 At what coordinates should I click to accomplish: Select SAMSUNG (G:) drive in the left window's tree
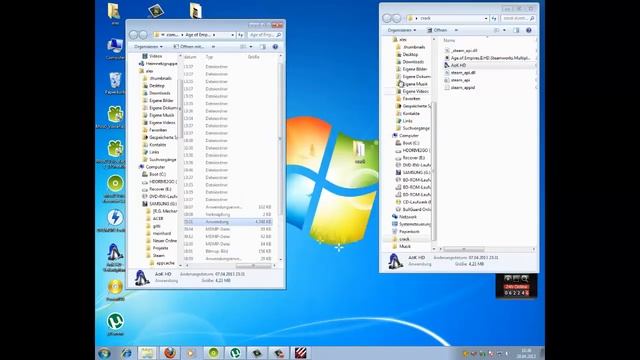tap(162, 204)
